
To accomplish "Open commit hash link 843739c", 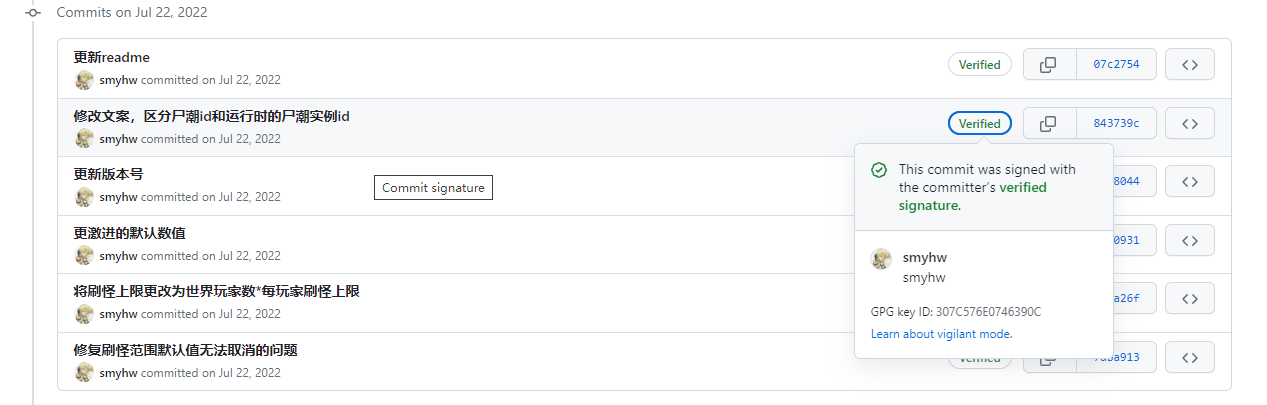I will point(1116,124).
